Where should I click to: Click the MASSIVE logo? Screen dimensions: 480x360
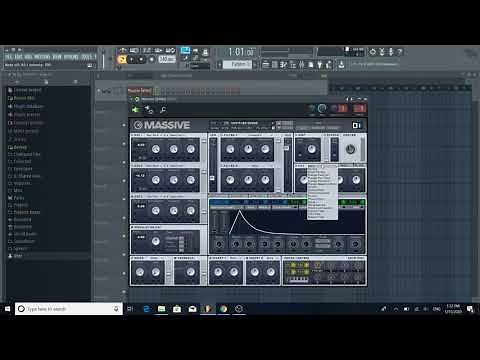162,125
